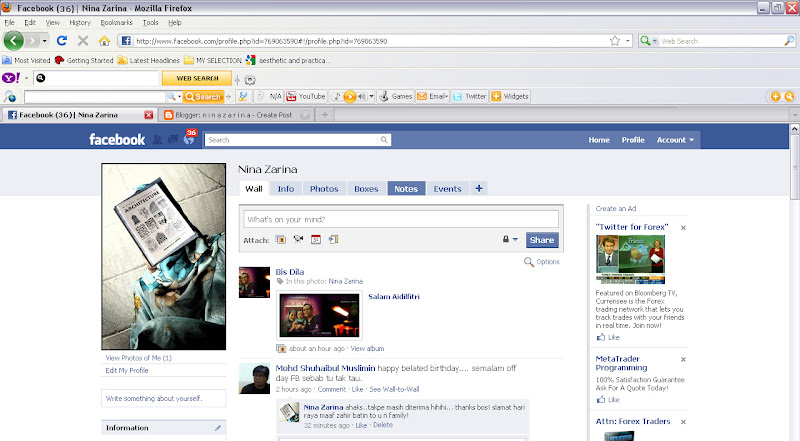Click the page vertical scrollbar thumb
The width and height of the screenshot is (800, 441).
795,168
